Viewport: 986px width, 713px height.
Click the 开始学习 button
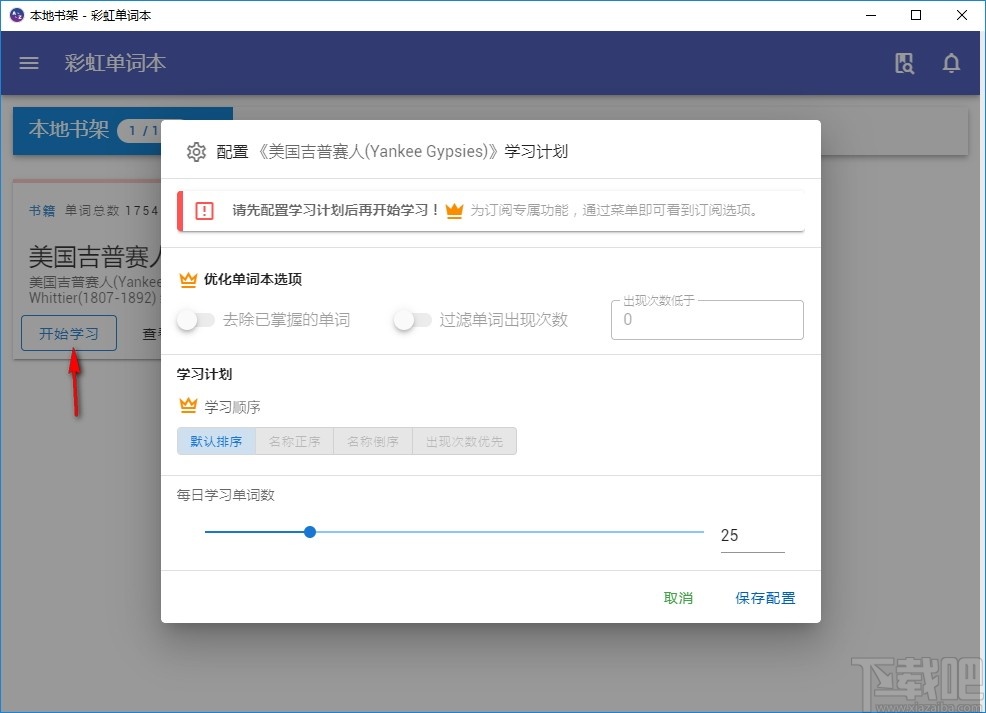point(68,333)
